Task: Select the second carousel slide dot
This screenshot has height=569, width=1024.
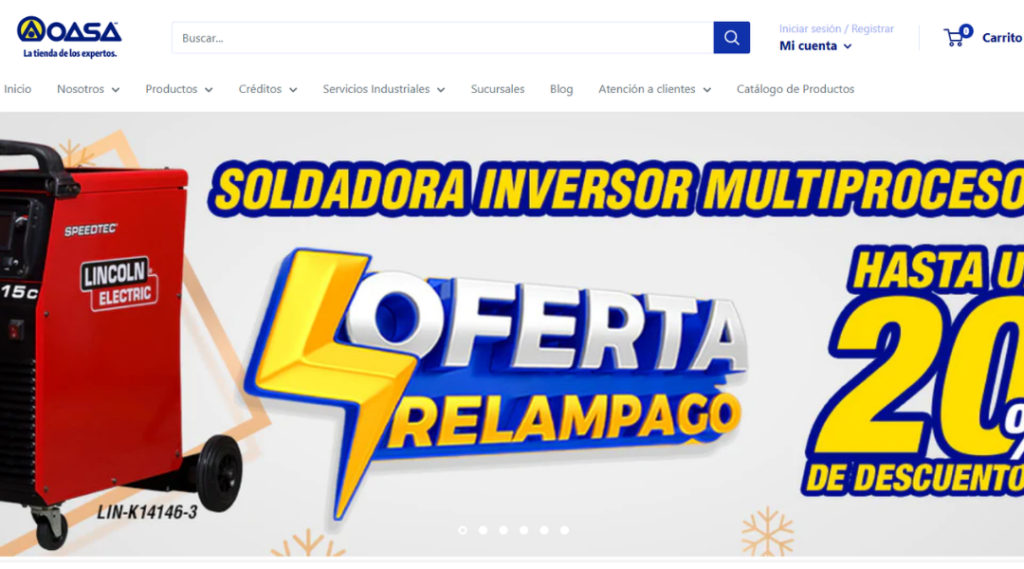Action: tap(483, 530)
